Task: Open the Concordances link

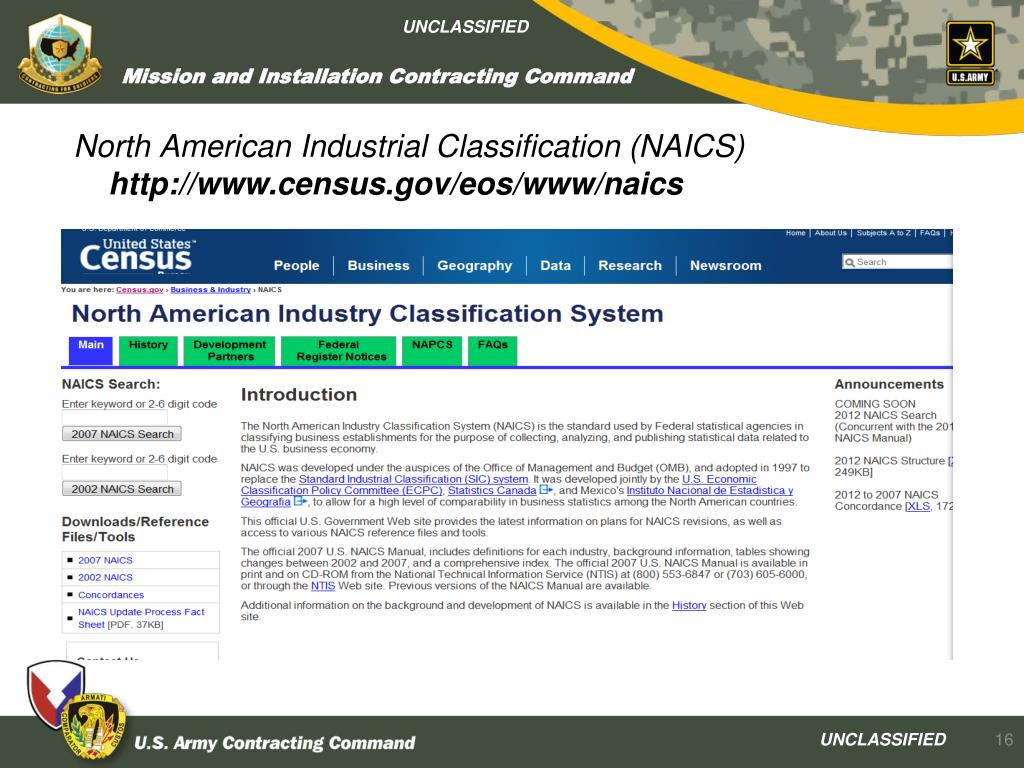Action: pyautogui.click(x=111, y=595)
